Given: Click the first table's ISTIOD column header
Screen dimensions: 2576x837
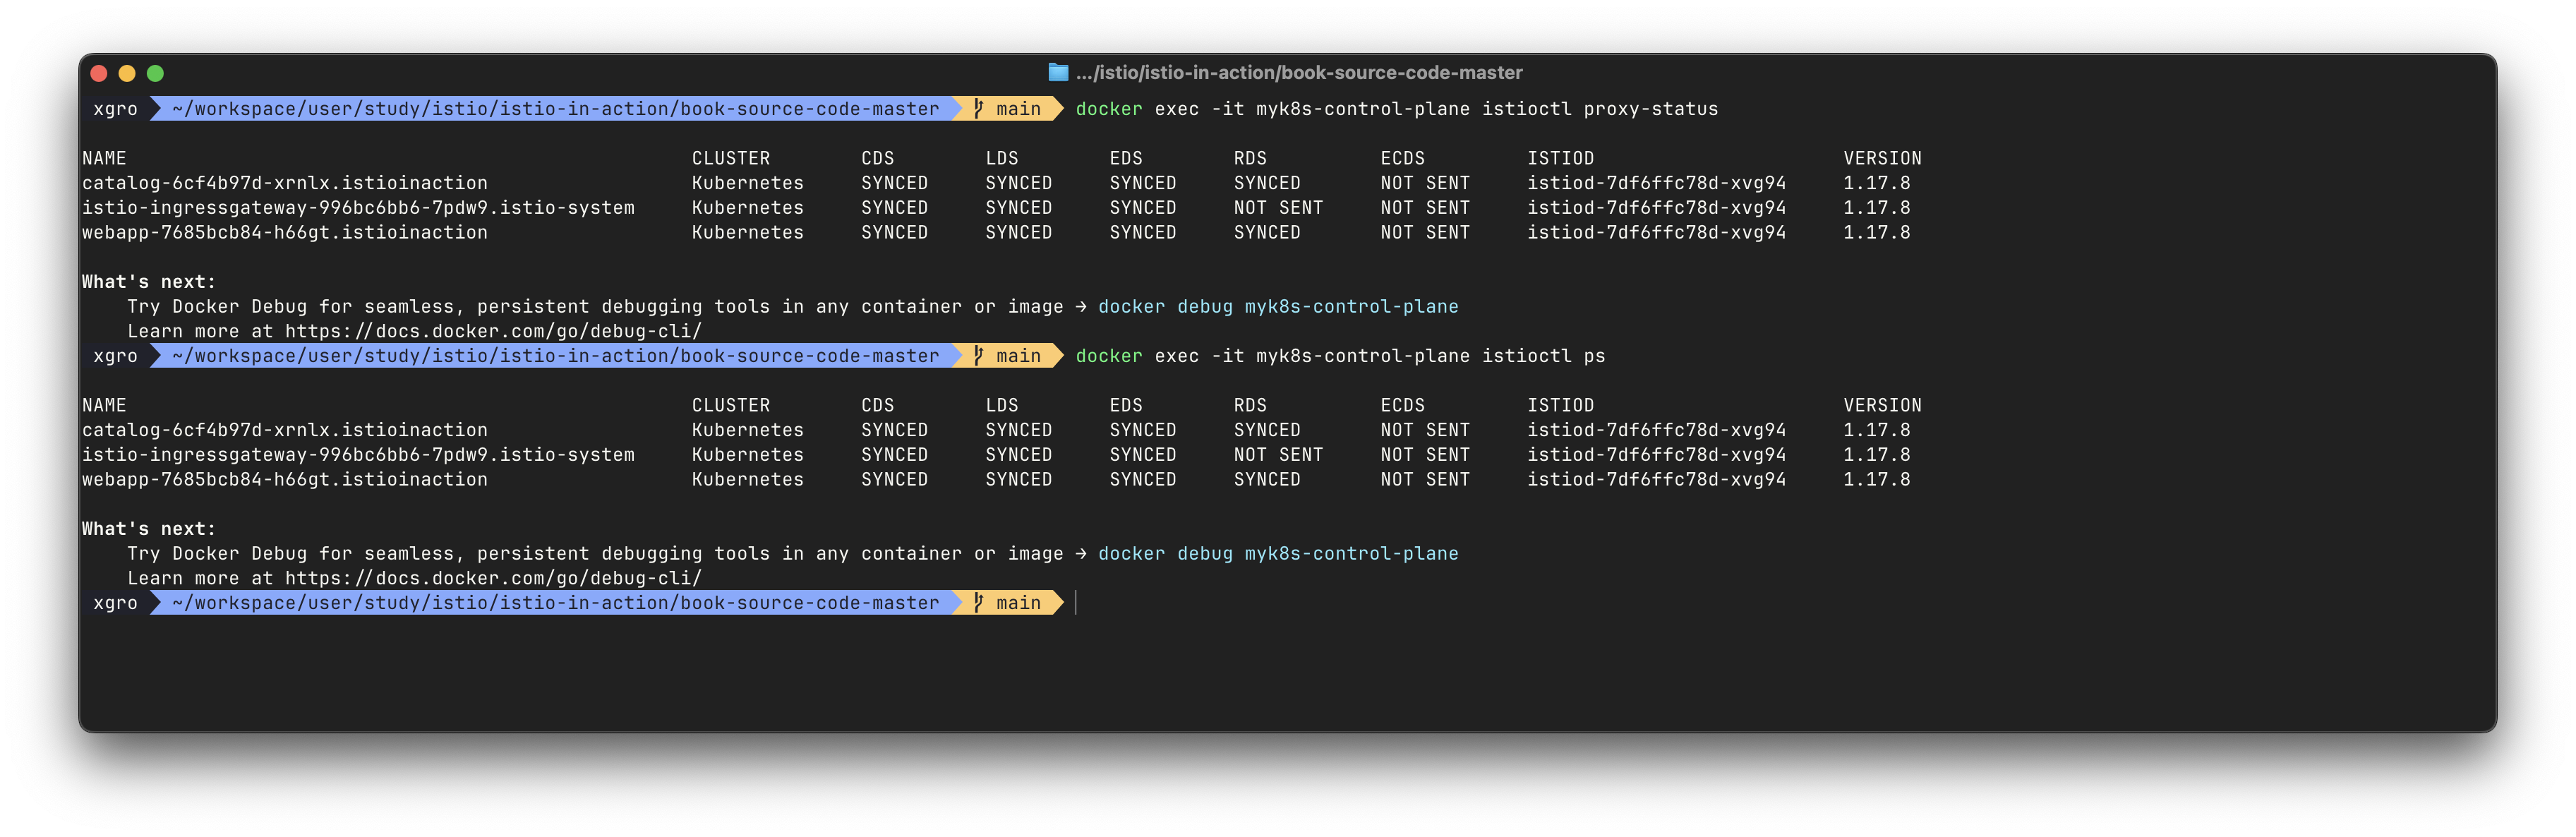Looking at the screenshot, I should click(1560, 158).
